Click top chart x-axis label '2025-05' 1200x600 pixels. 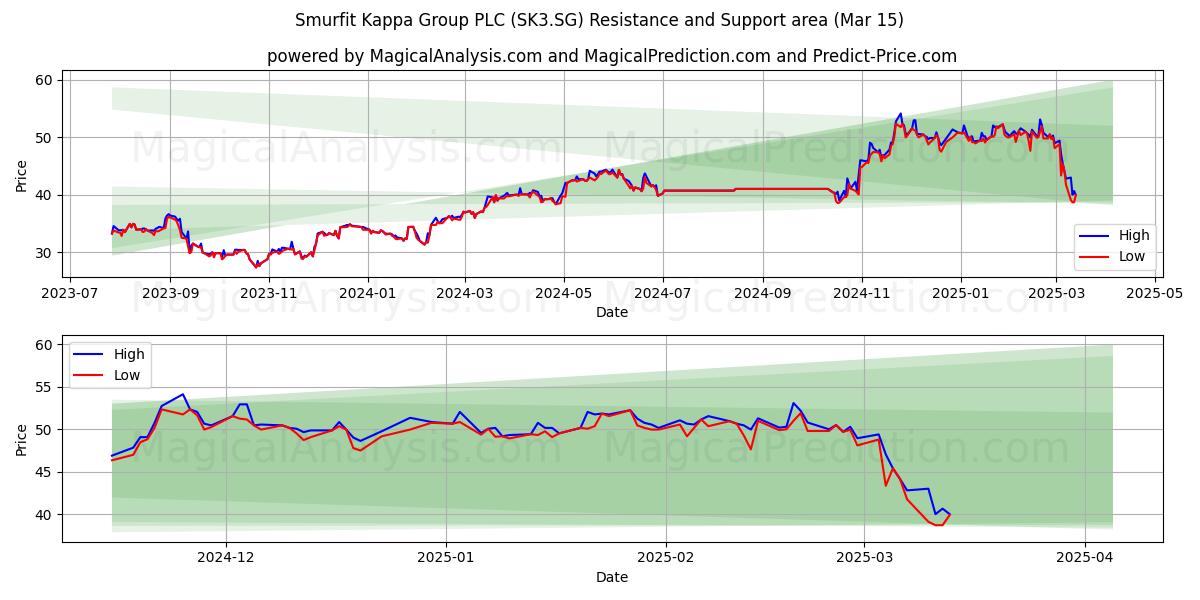coord(1154,293)
